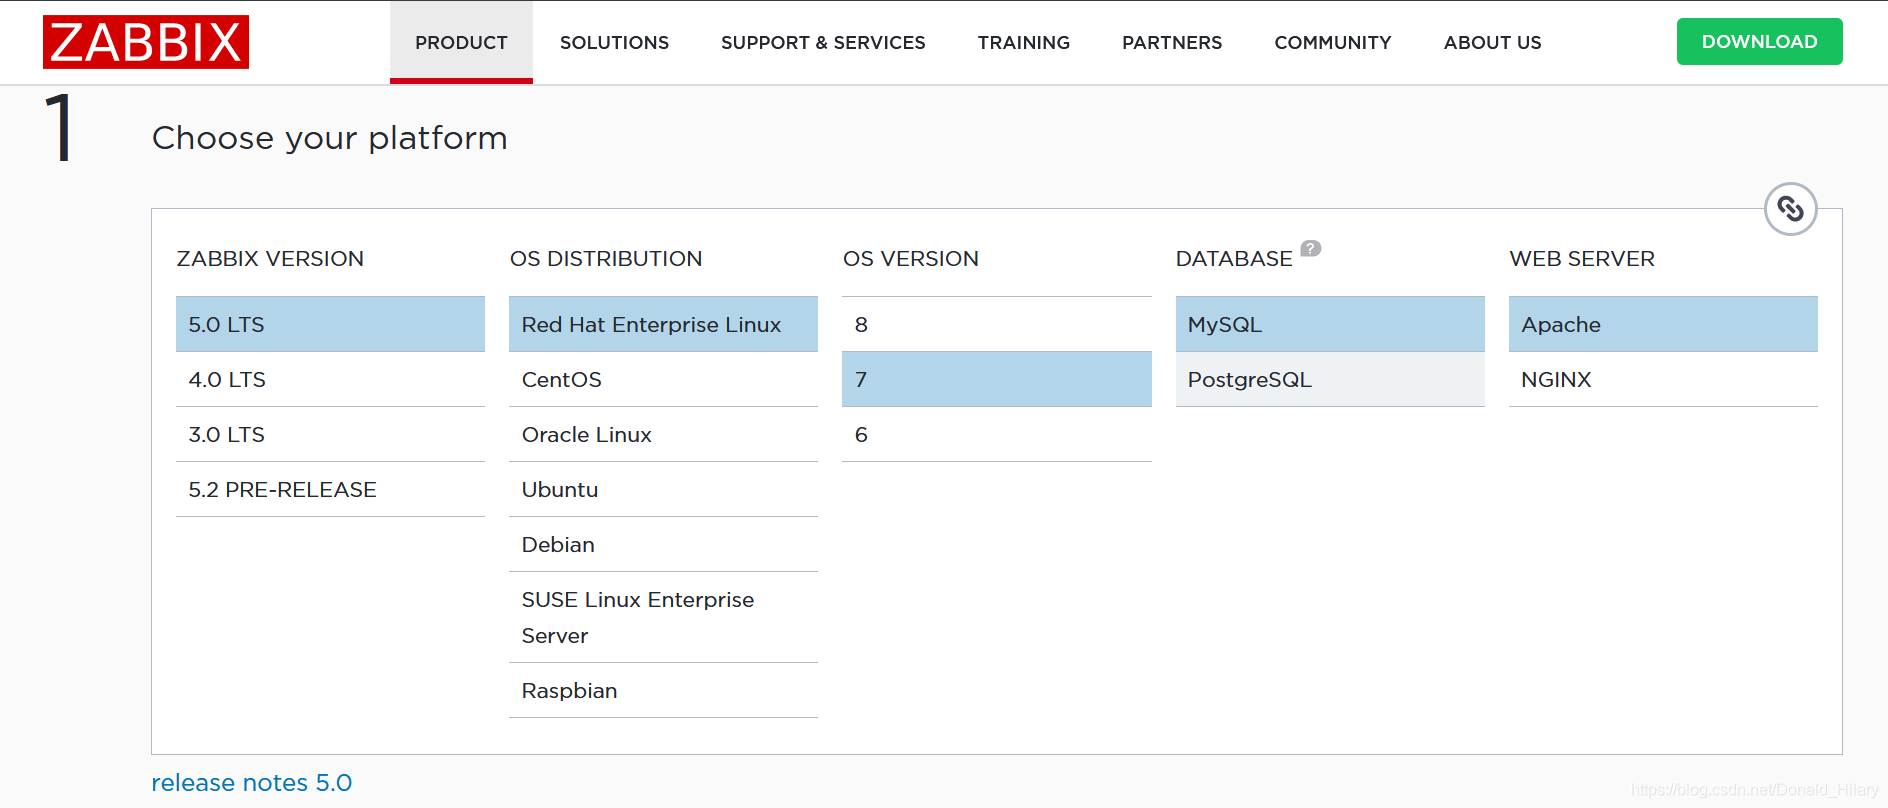Screen dimensions: 1888x808
Task: Click the green Download button
Action: pos(1759,42)
